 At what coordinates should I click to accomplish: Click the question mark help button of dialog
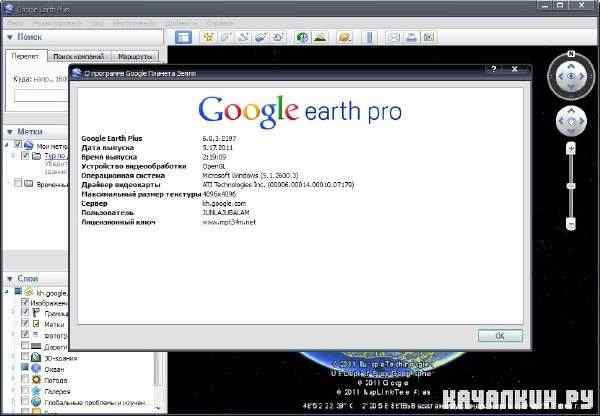point(494,69)
